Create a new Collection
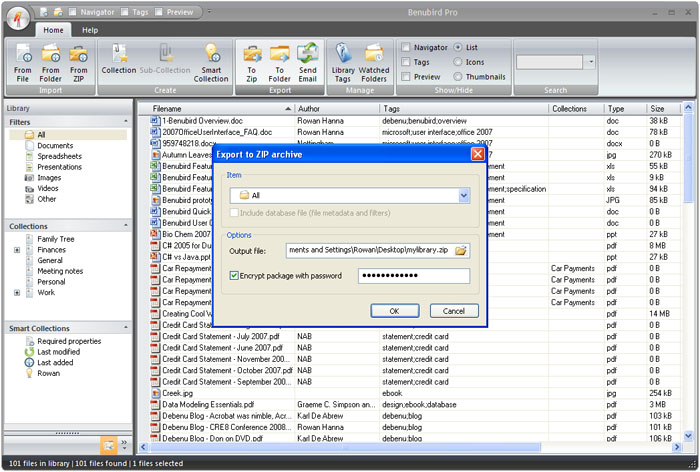 tap(119, 59)
